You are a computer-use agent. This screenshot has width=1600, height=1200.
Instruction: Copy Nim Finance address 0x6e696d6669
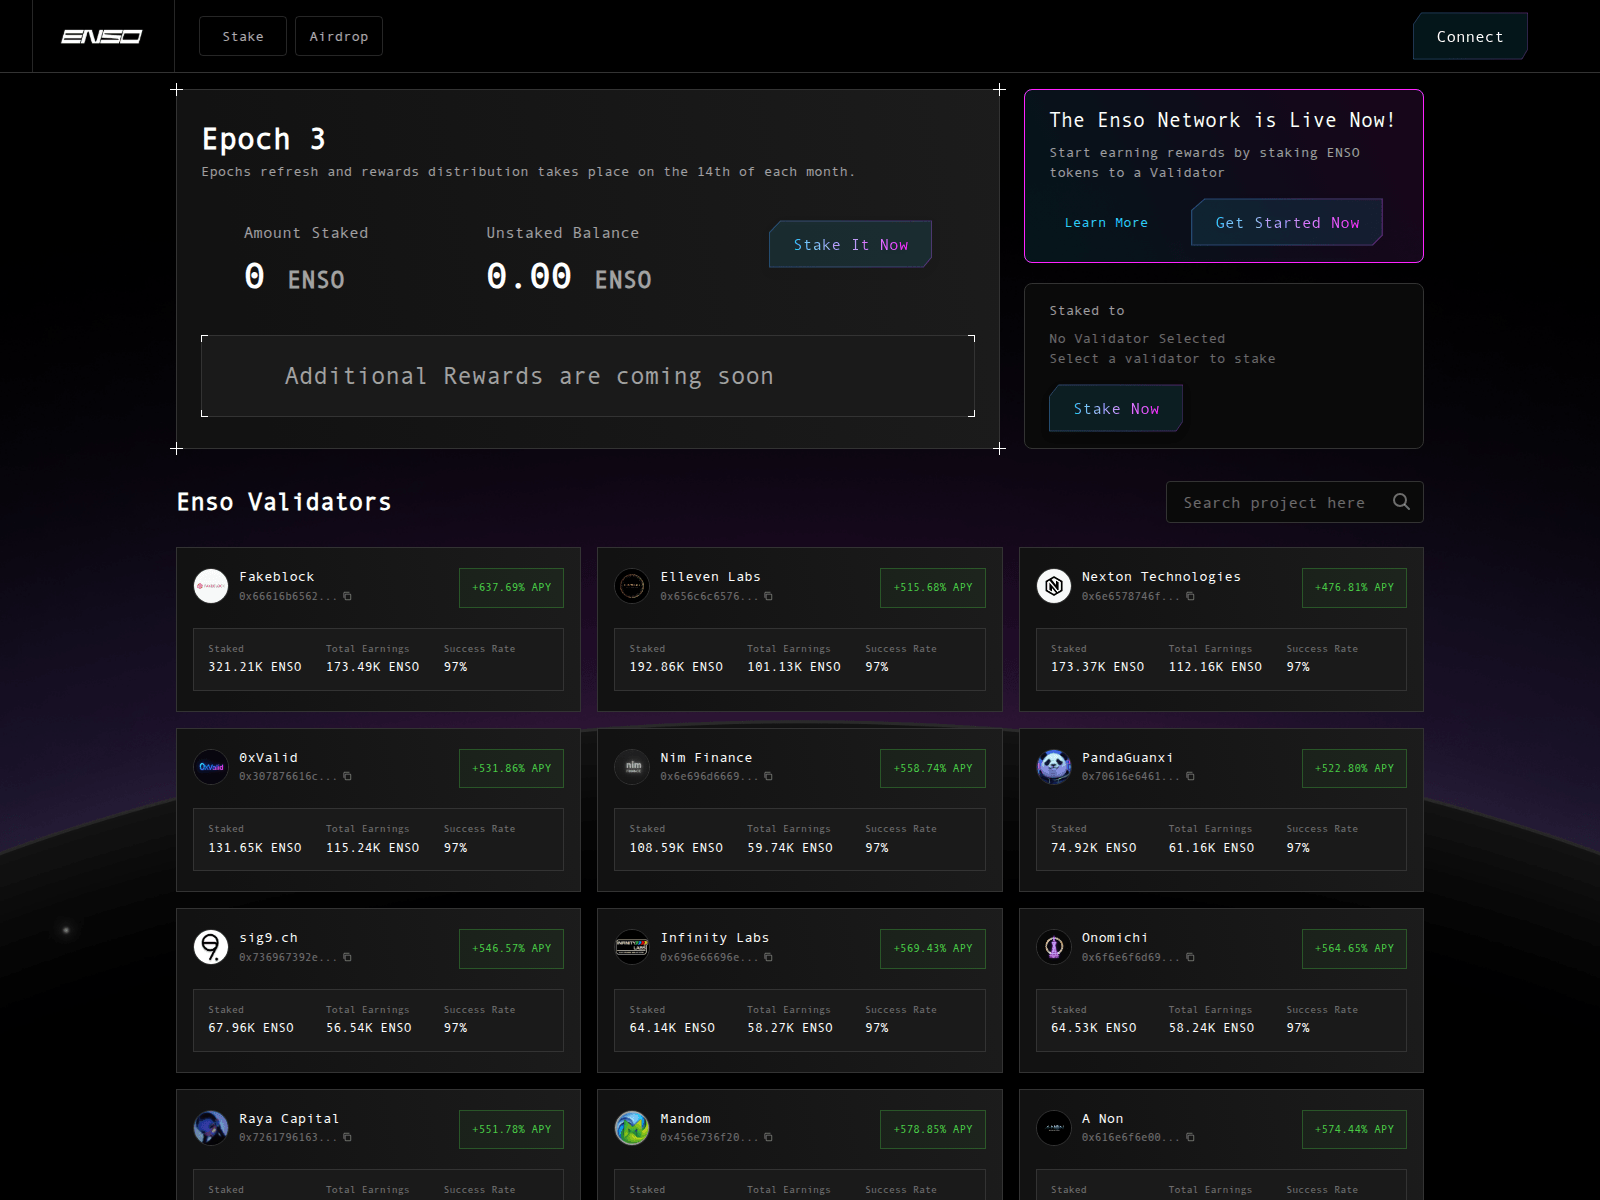(x=768, y=776)
